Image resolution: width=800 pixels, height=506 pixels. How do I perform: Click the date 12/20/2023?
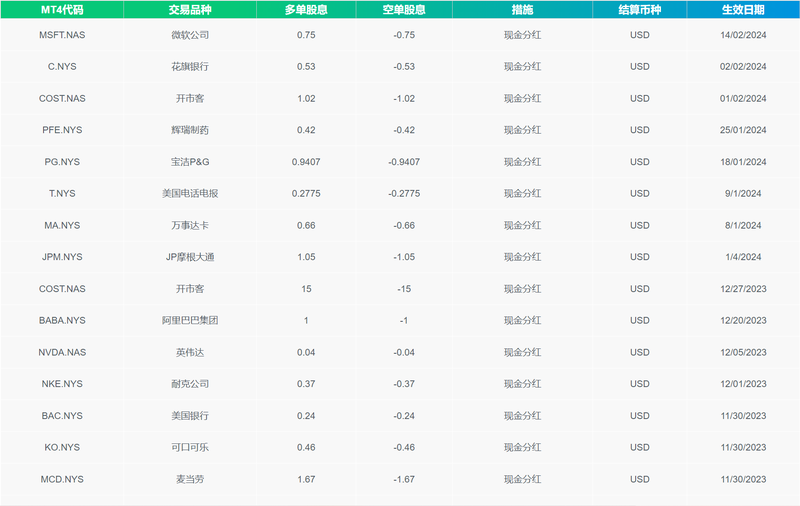click(x=743, y=320)
